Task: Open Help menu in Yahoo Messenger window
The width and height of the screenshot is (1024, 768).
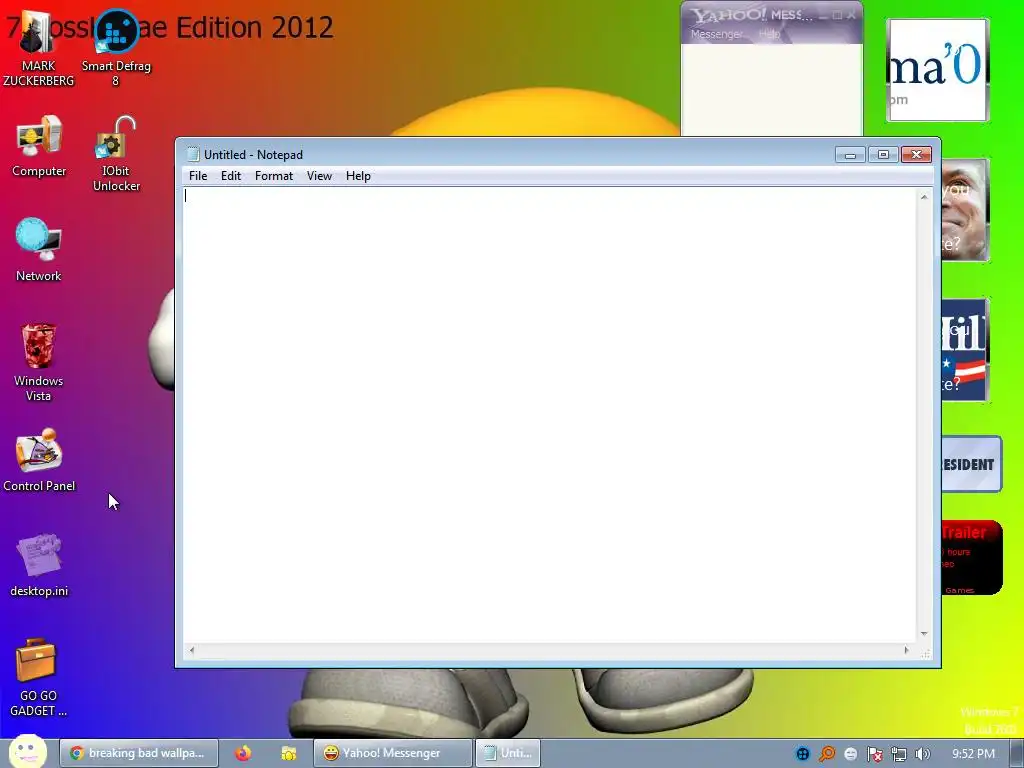Action: pos(769,34)
